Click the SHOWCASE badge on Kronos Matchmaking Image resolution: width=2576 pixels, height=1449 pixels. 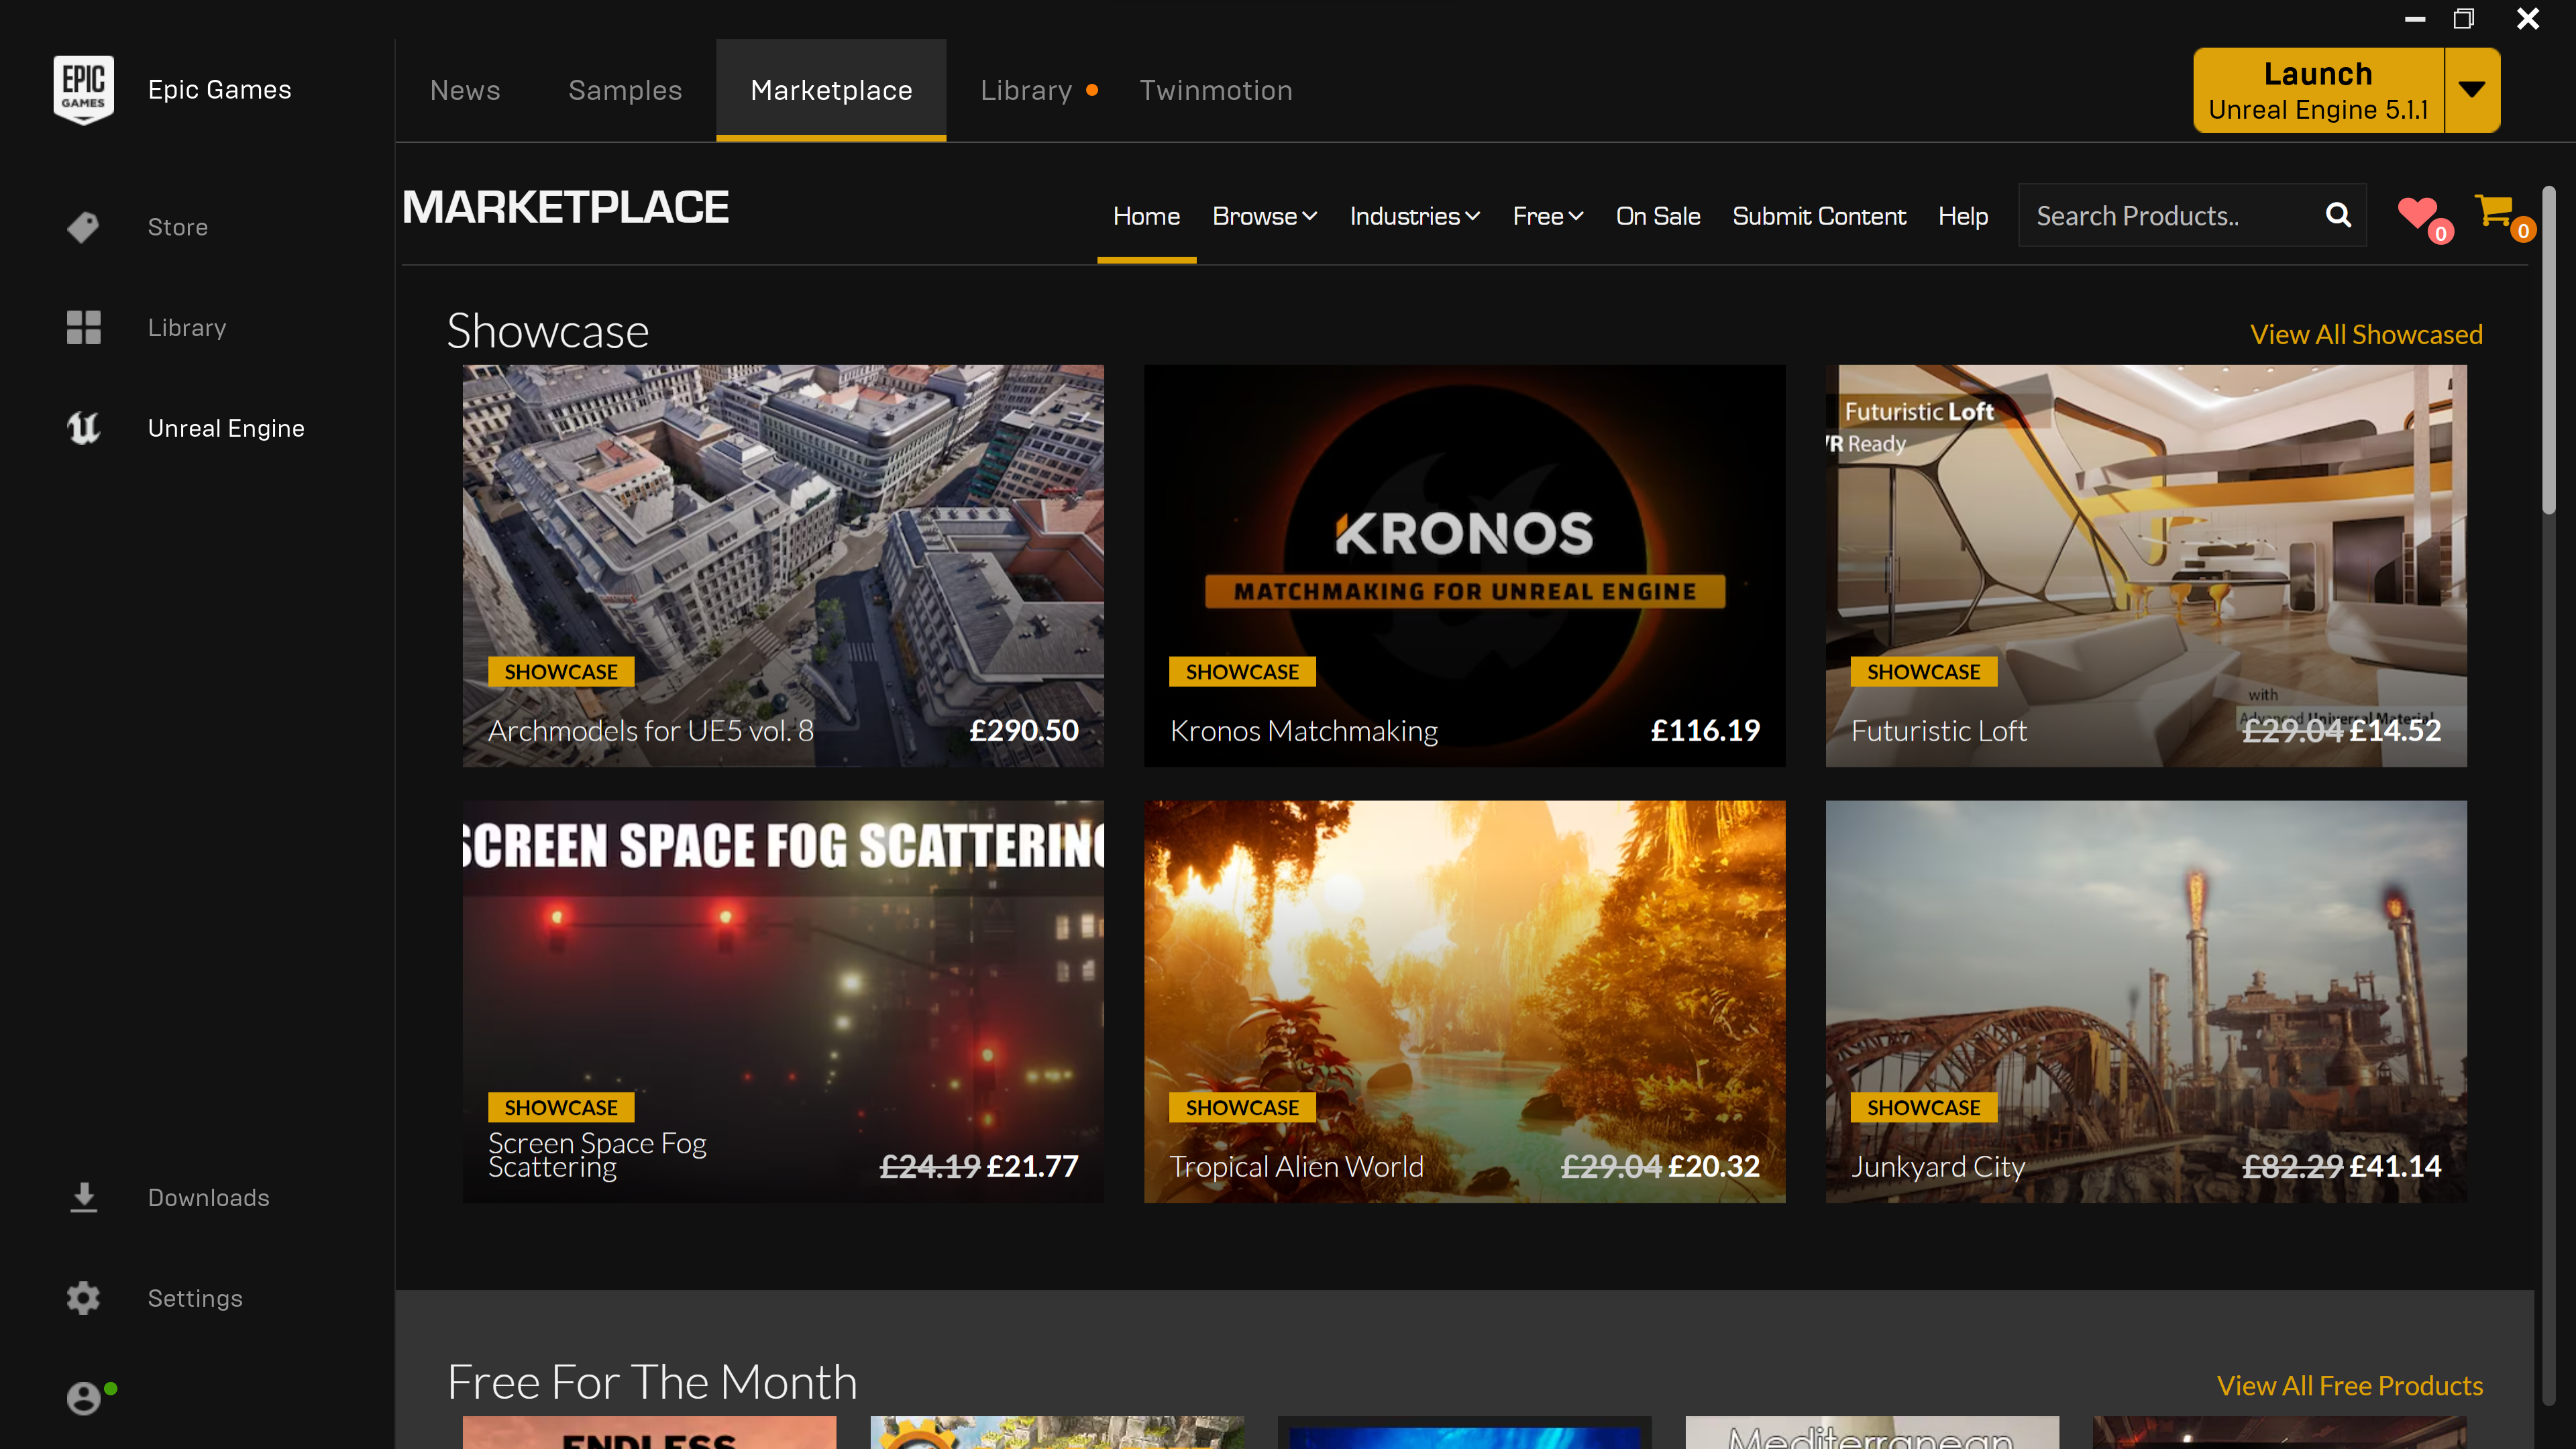pos(1242,672)
